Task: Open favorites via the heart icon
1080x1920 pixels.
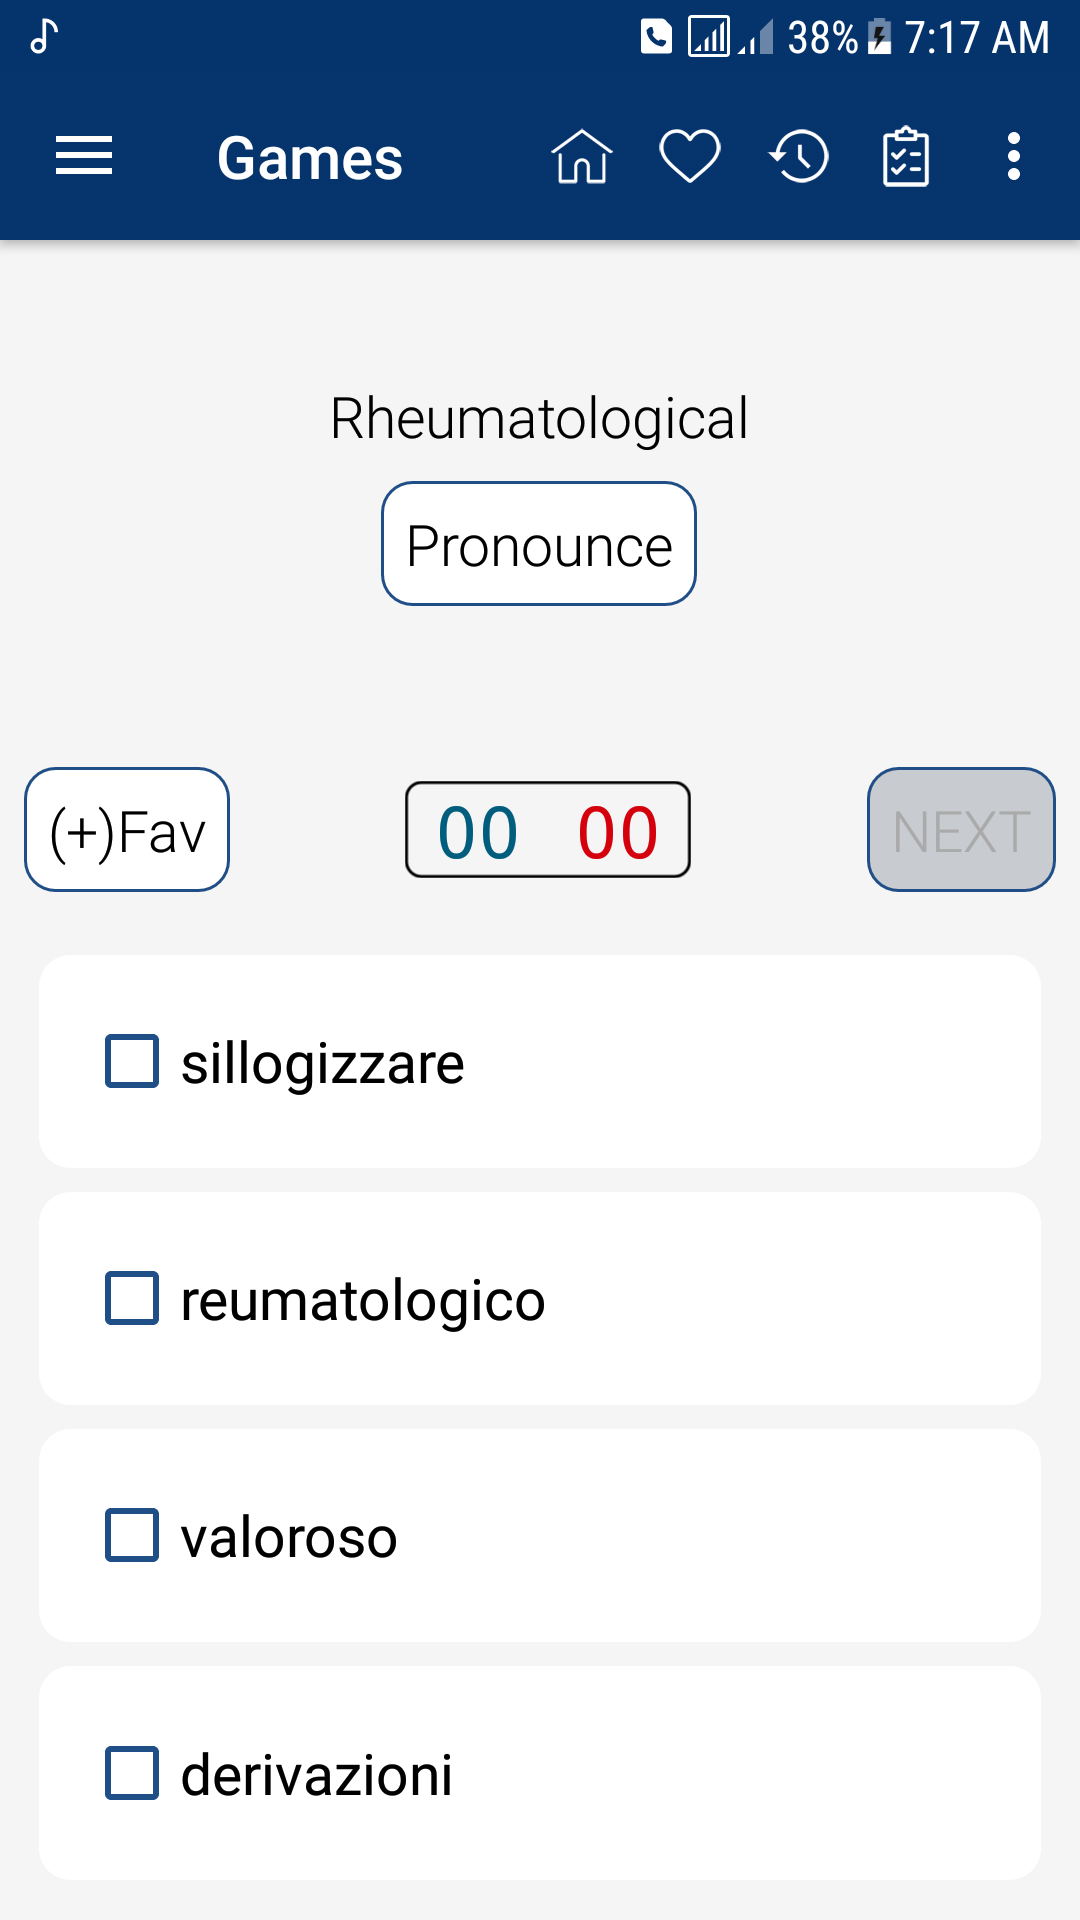Action: (690, 157)
